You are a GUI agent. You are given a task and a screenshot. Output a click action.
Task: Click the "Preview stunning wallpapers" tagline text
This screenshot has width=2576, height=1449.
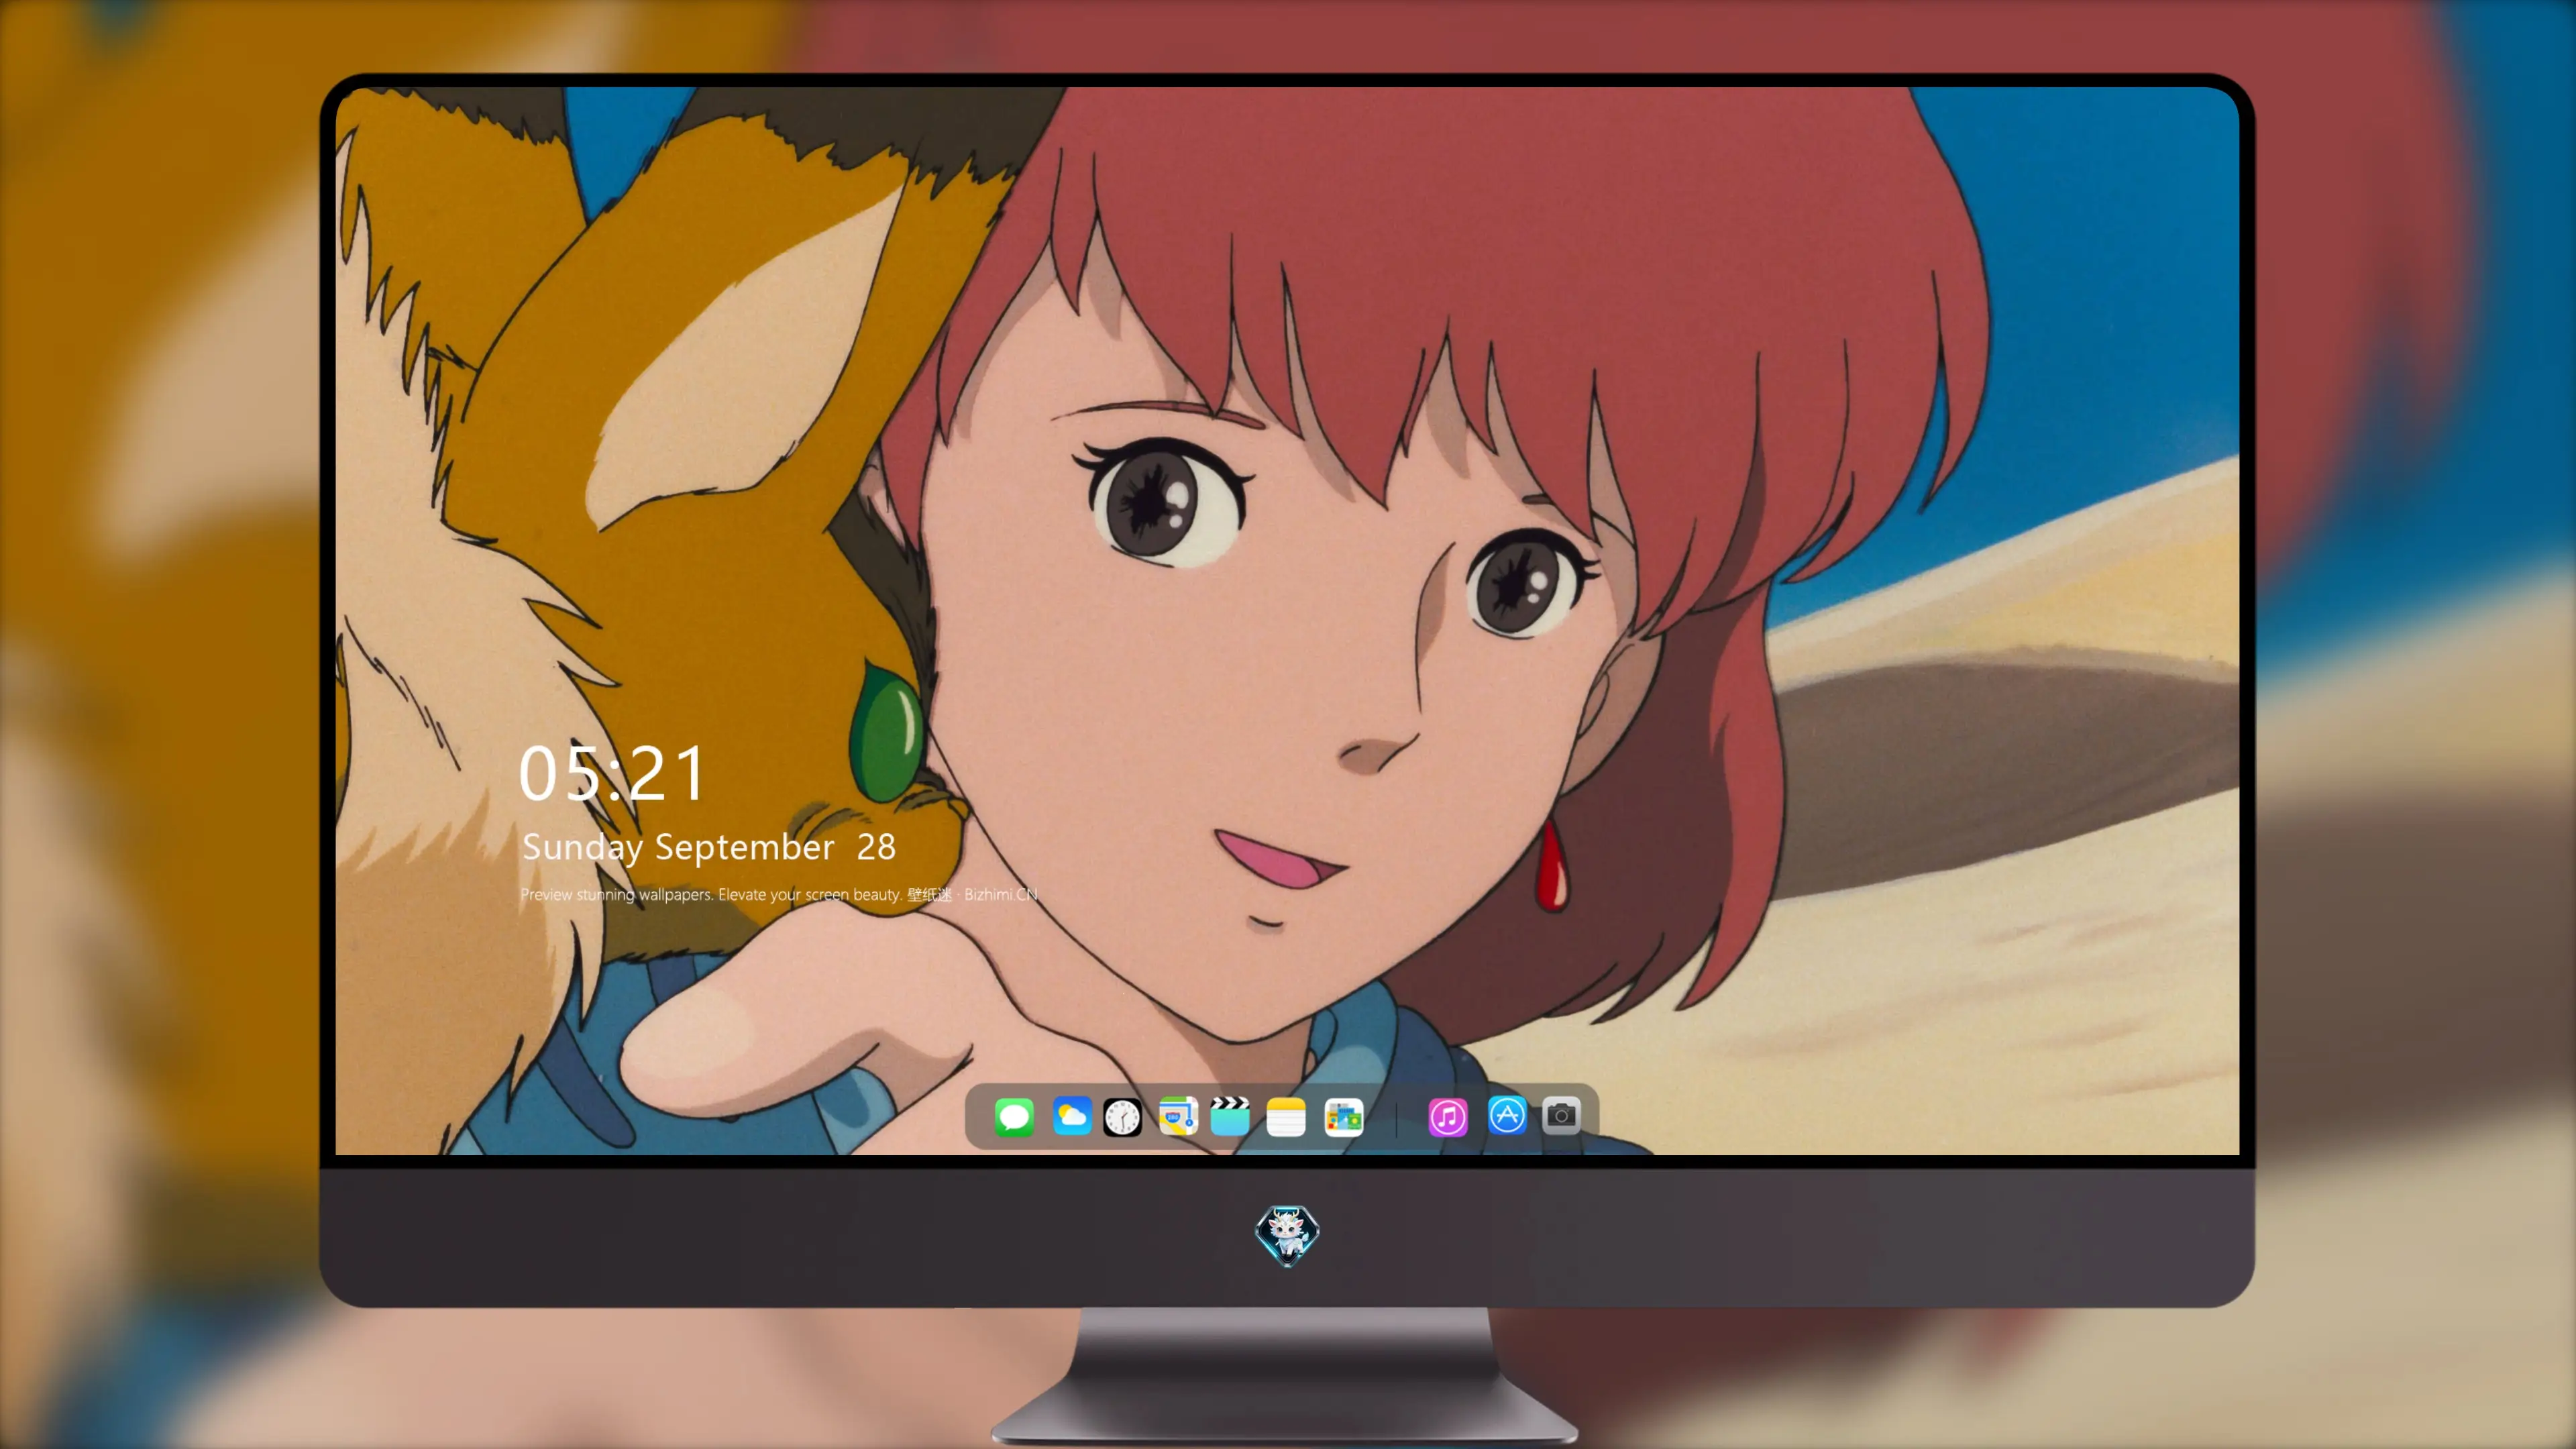(778, 894)
